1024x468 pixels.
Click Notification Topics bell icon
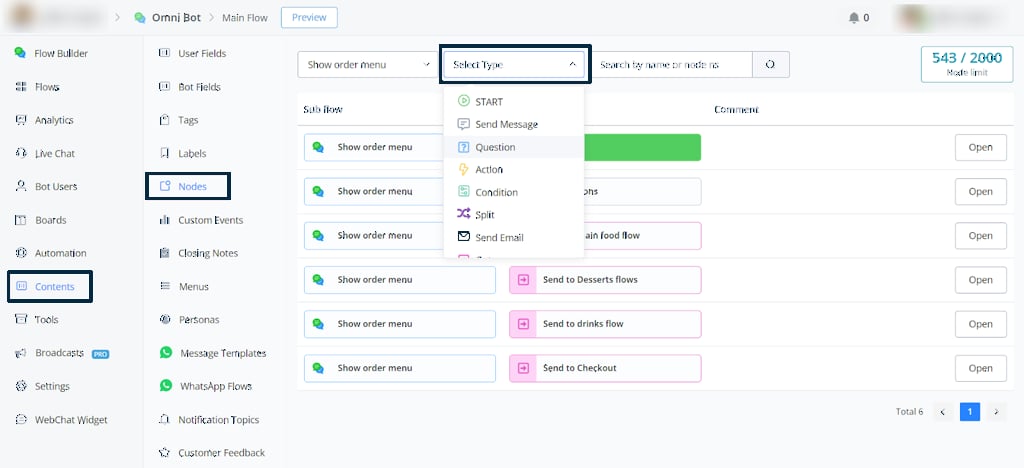(165, 420)
